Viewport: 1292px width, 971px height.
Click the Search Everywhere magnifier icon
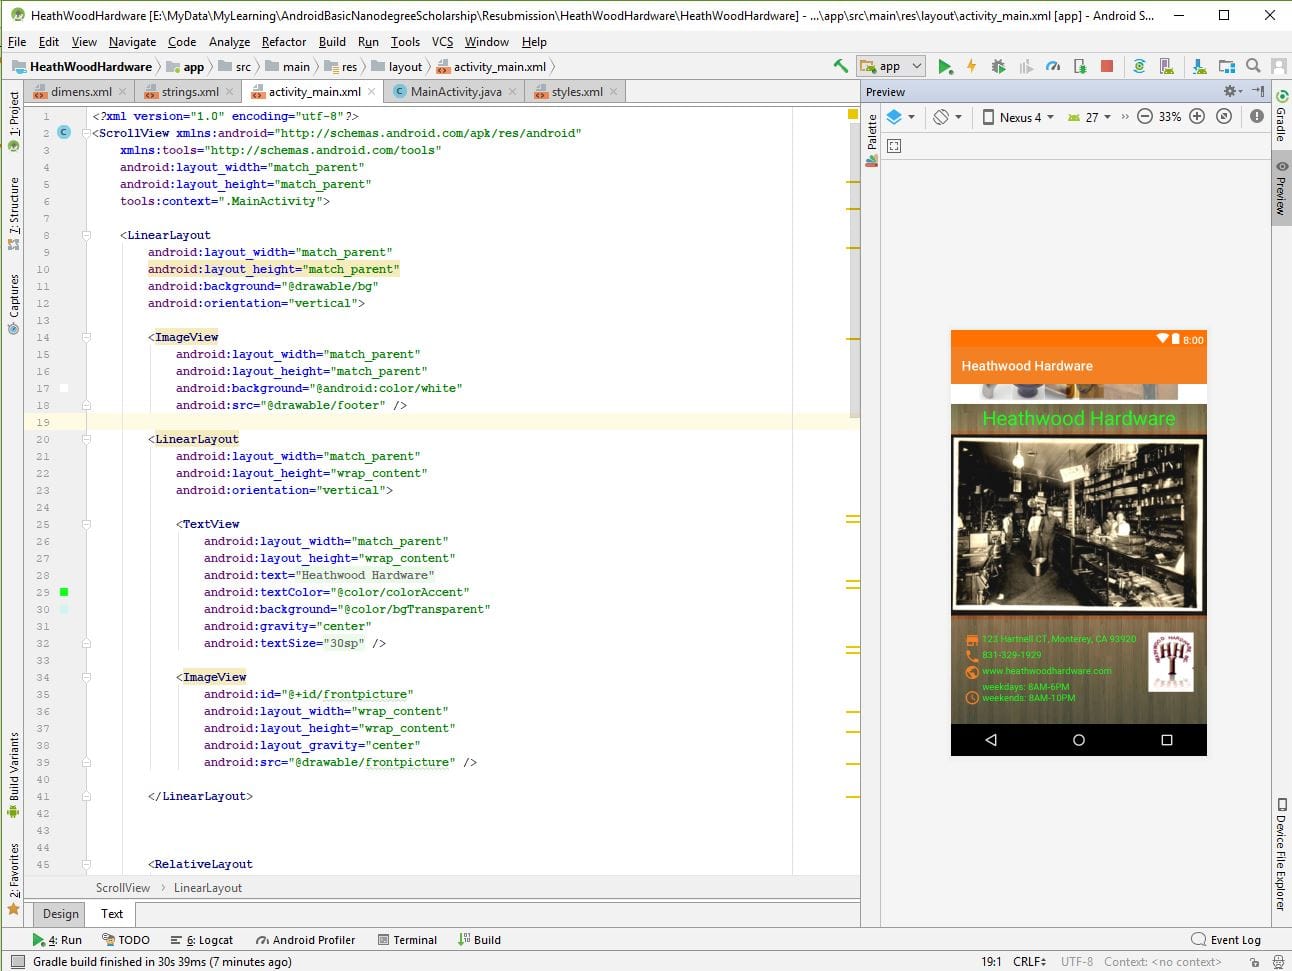point(1253,66)
